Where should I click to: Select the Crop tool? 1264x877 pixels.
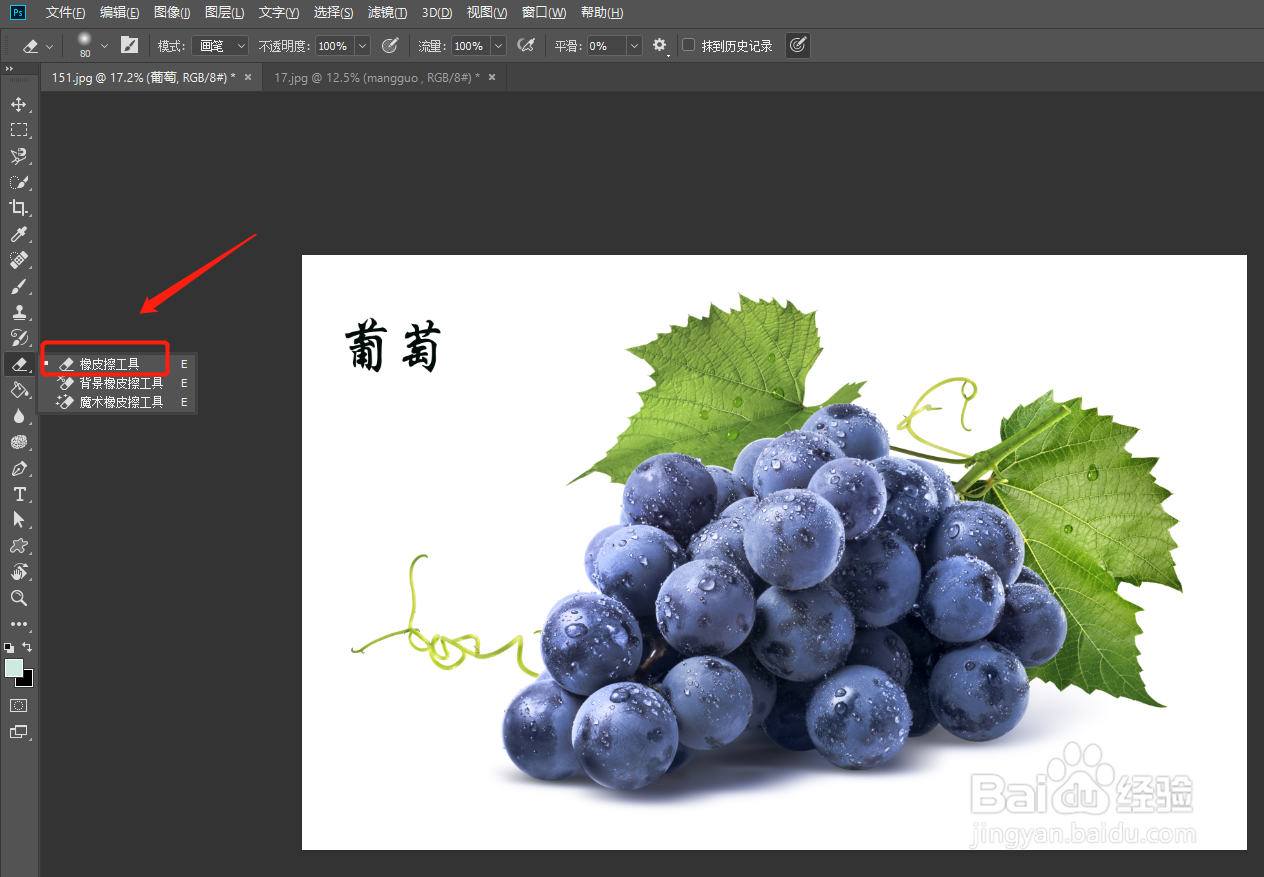[x=18, y=208]
